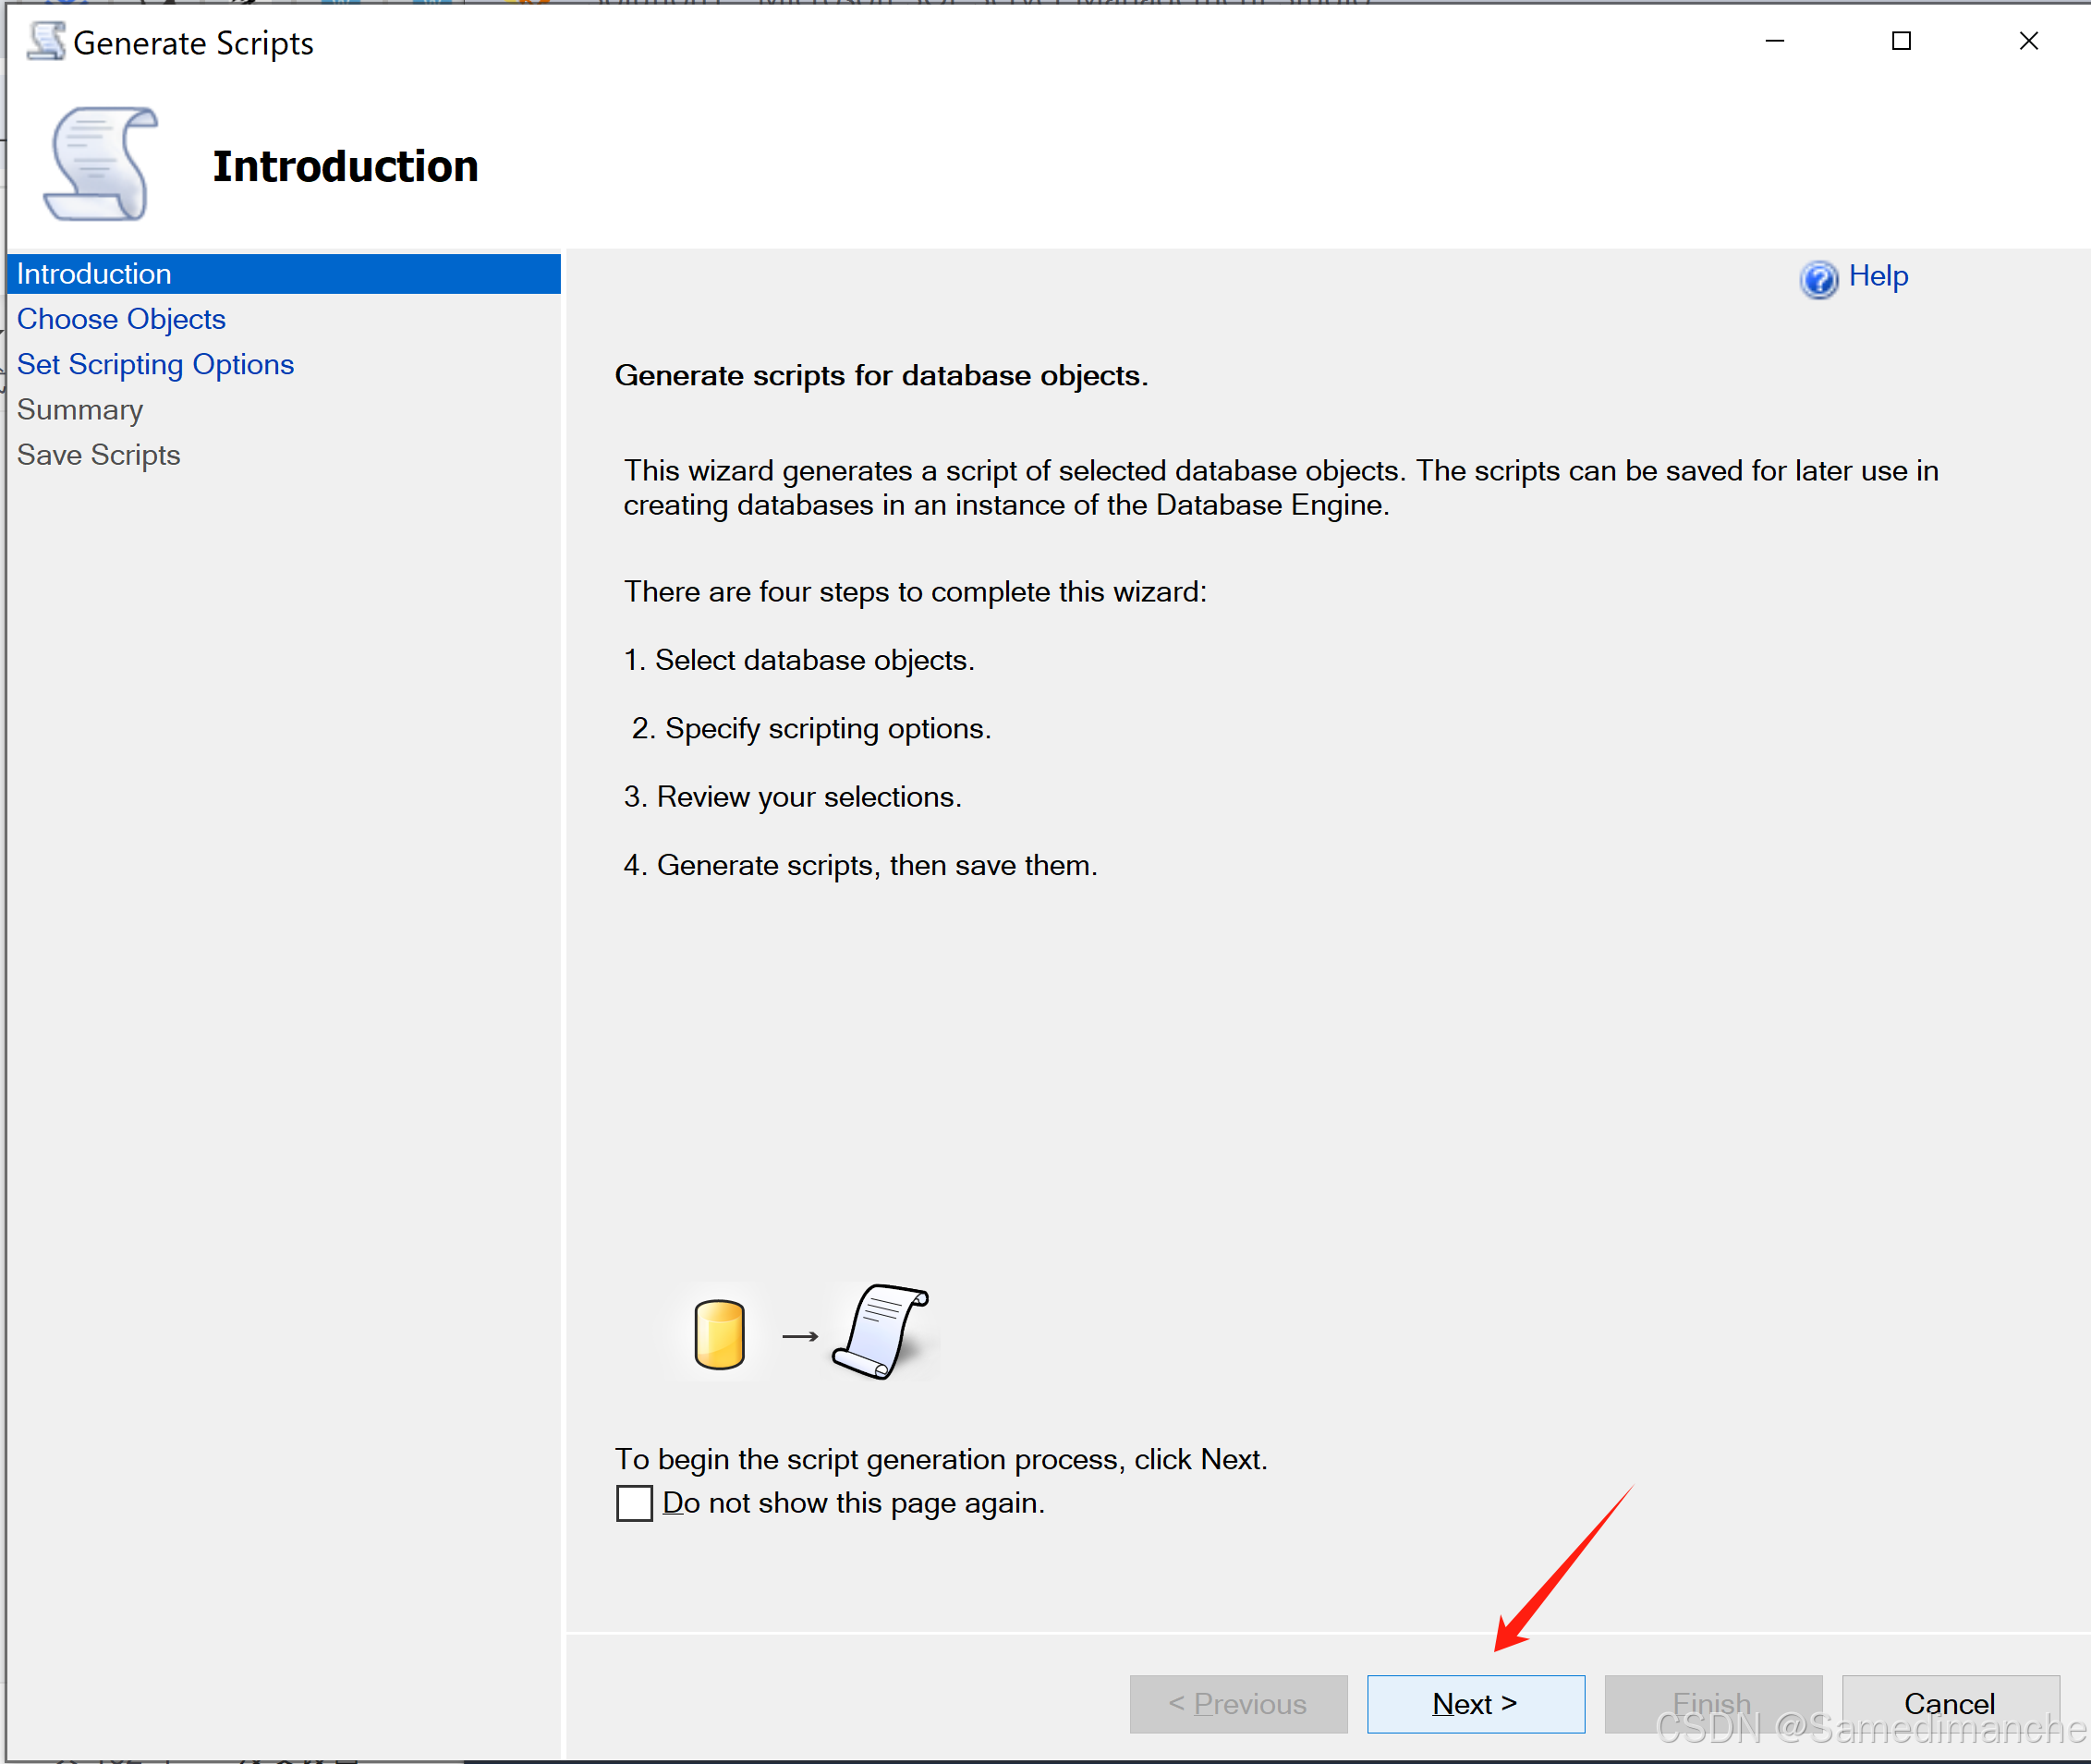Click the Cancel button

point(1951,1704)
